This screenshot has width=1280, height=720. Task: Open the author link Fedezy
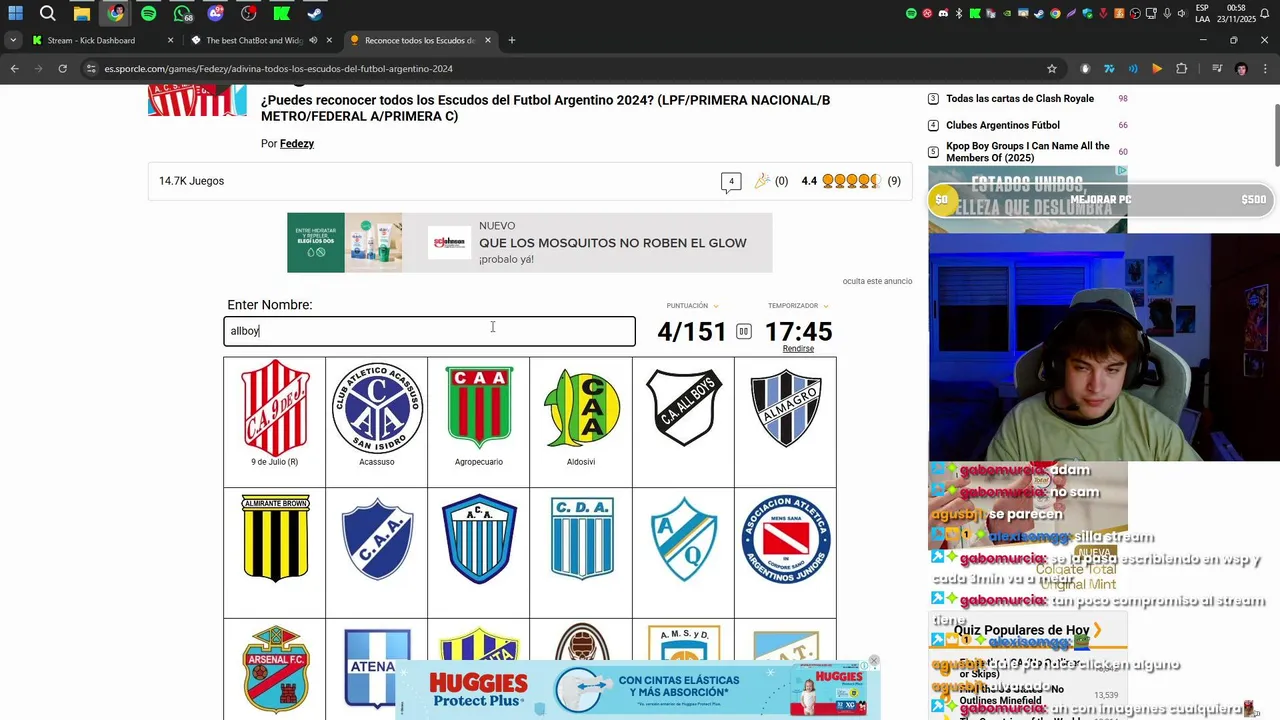[297, 144]
